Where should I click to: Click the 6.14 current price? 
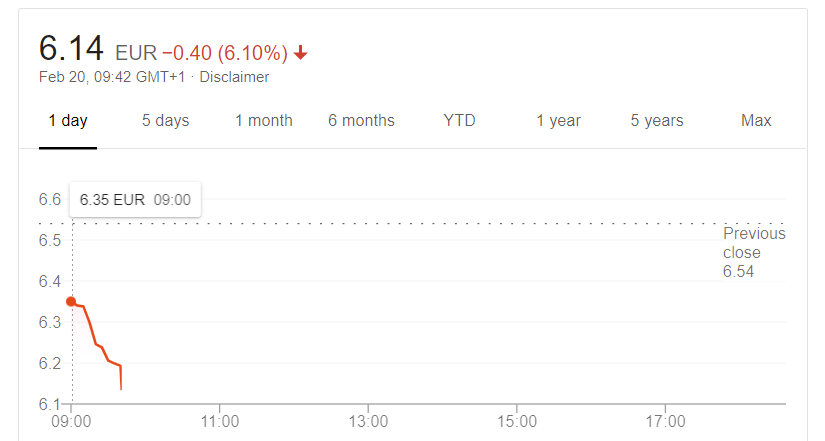tap(71, 48)
